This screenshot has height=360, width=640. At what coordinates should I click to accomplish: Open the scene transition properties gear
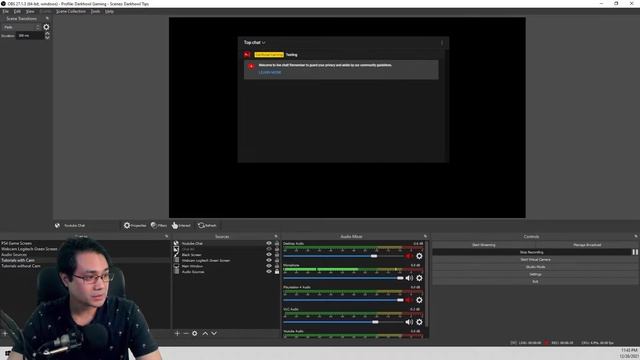point(46,27)
